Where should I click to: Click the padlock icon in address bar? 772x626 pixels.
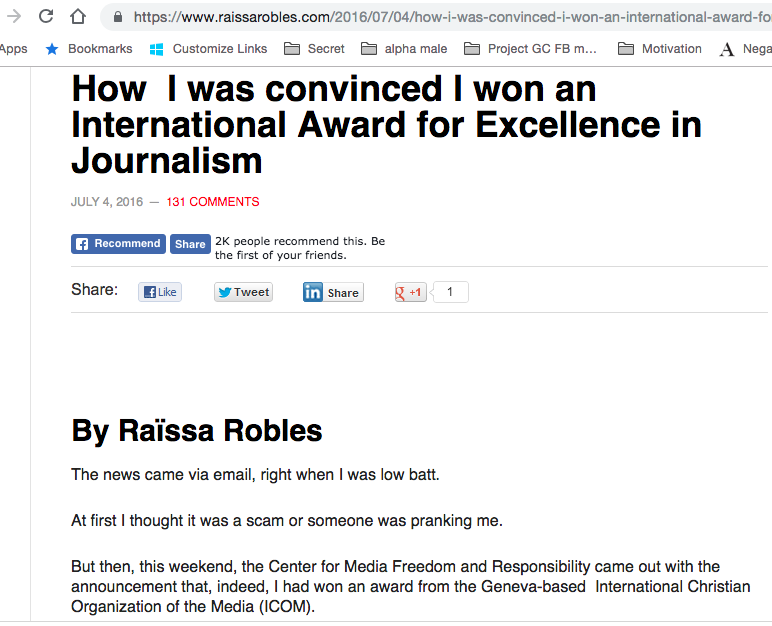pos(118,17)
